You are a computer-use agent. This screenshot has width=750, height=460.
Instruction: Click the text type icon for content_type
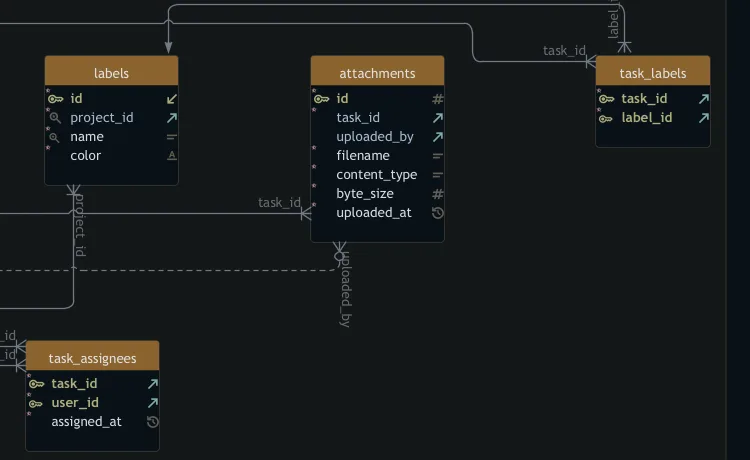coord(438,175)
